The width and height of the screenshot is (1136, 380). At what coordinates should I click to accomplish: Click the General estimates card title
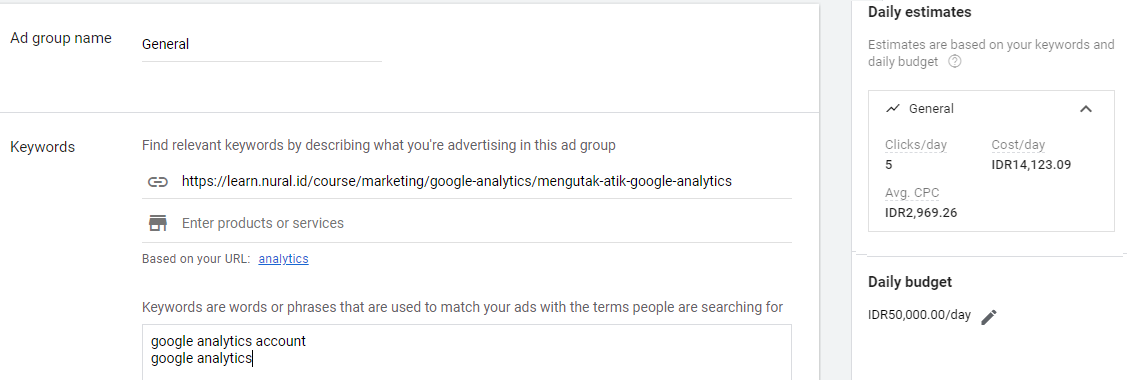(x=931, y=109)
